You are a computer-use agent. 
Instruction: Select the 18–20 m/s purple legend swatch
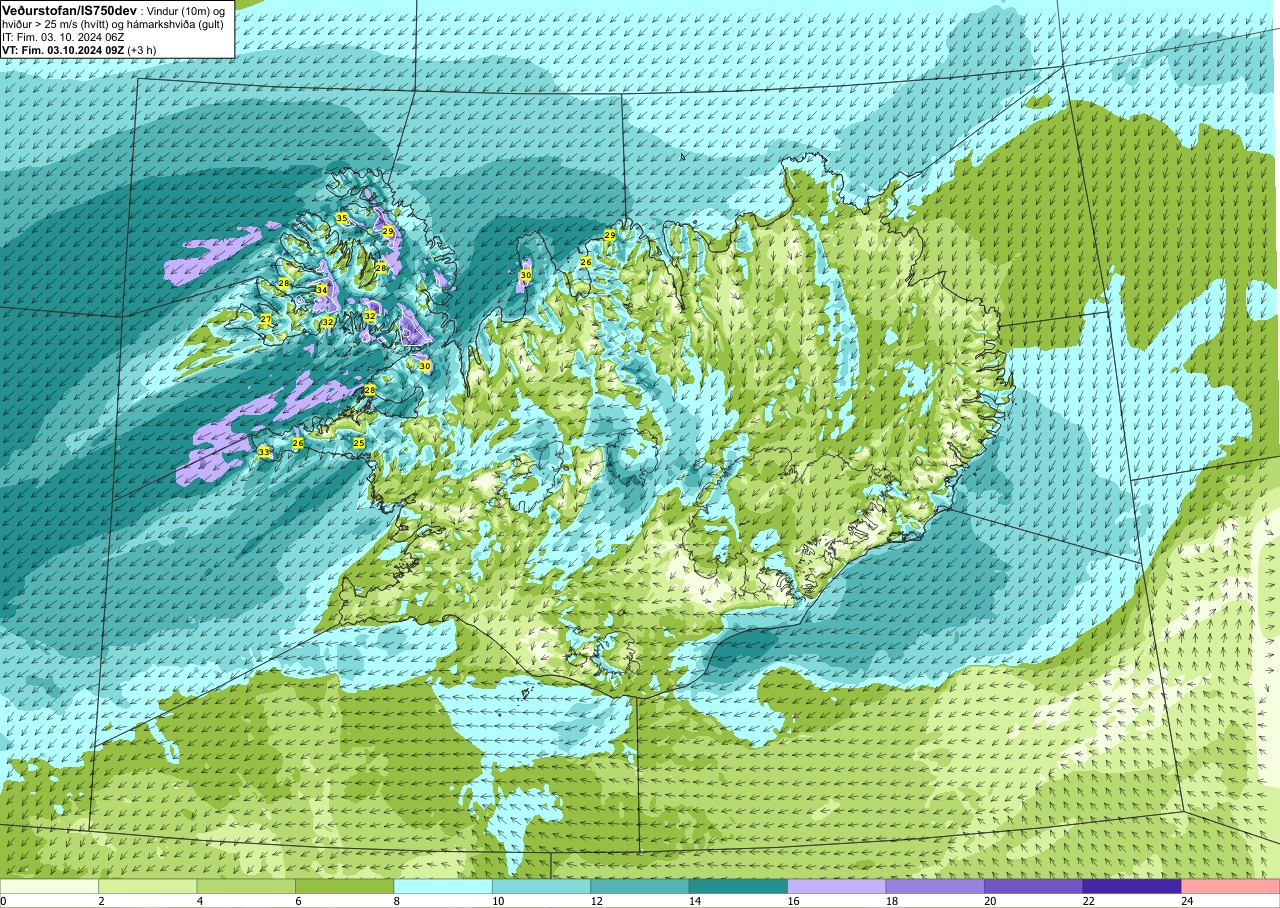(x=935, y=886)
